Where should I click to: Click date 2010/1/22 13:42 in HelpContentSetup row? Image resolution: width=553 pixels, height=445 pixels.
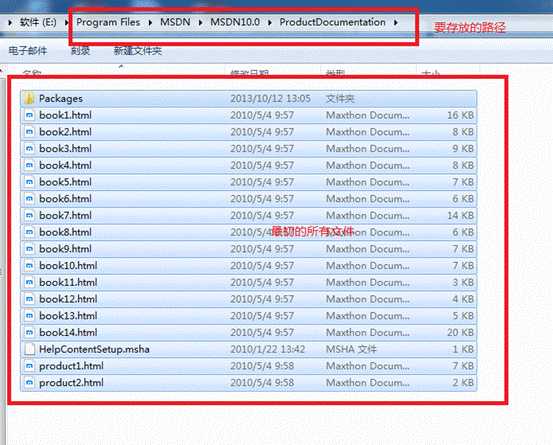pyautogui.click(x=268, y=349)
